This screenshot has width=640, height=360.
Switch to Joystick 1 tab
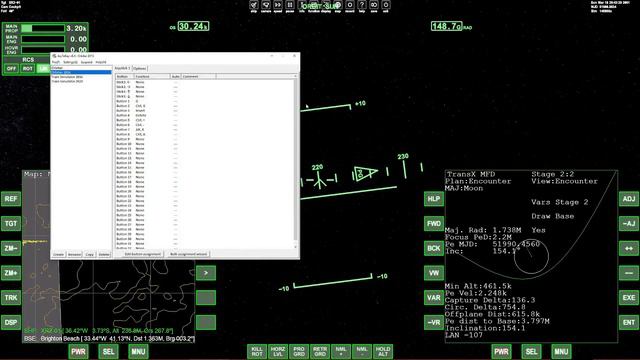click(x=122, y=68)
